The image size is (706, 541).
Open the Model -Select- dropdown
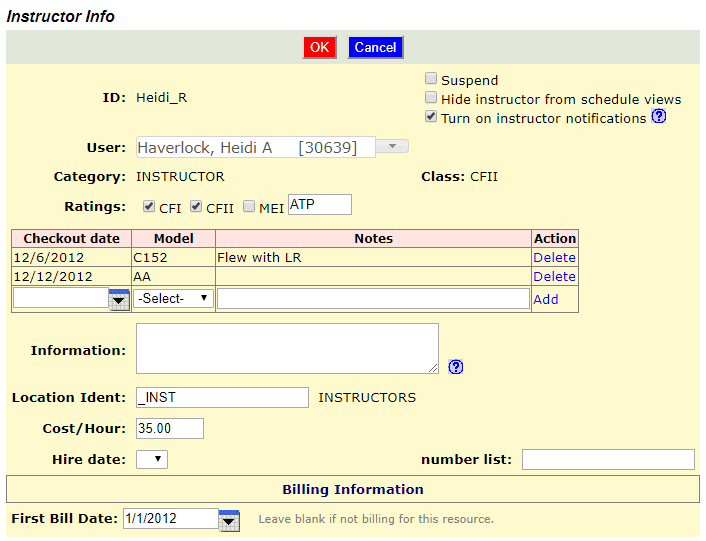pyautogui.click(x=173, y=298)
